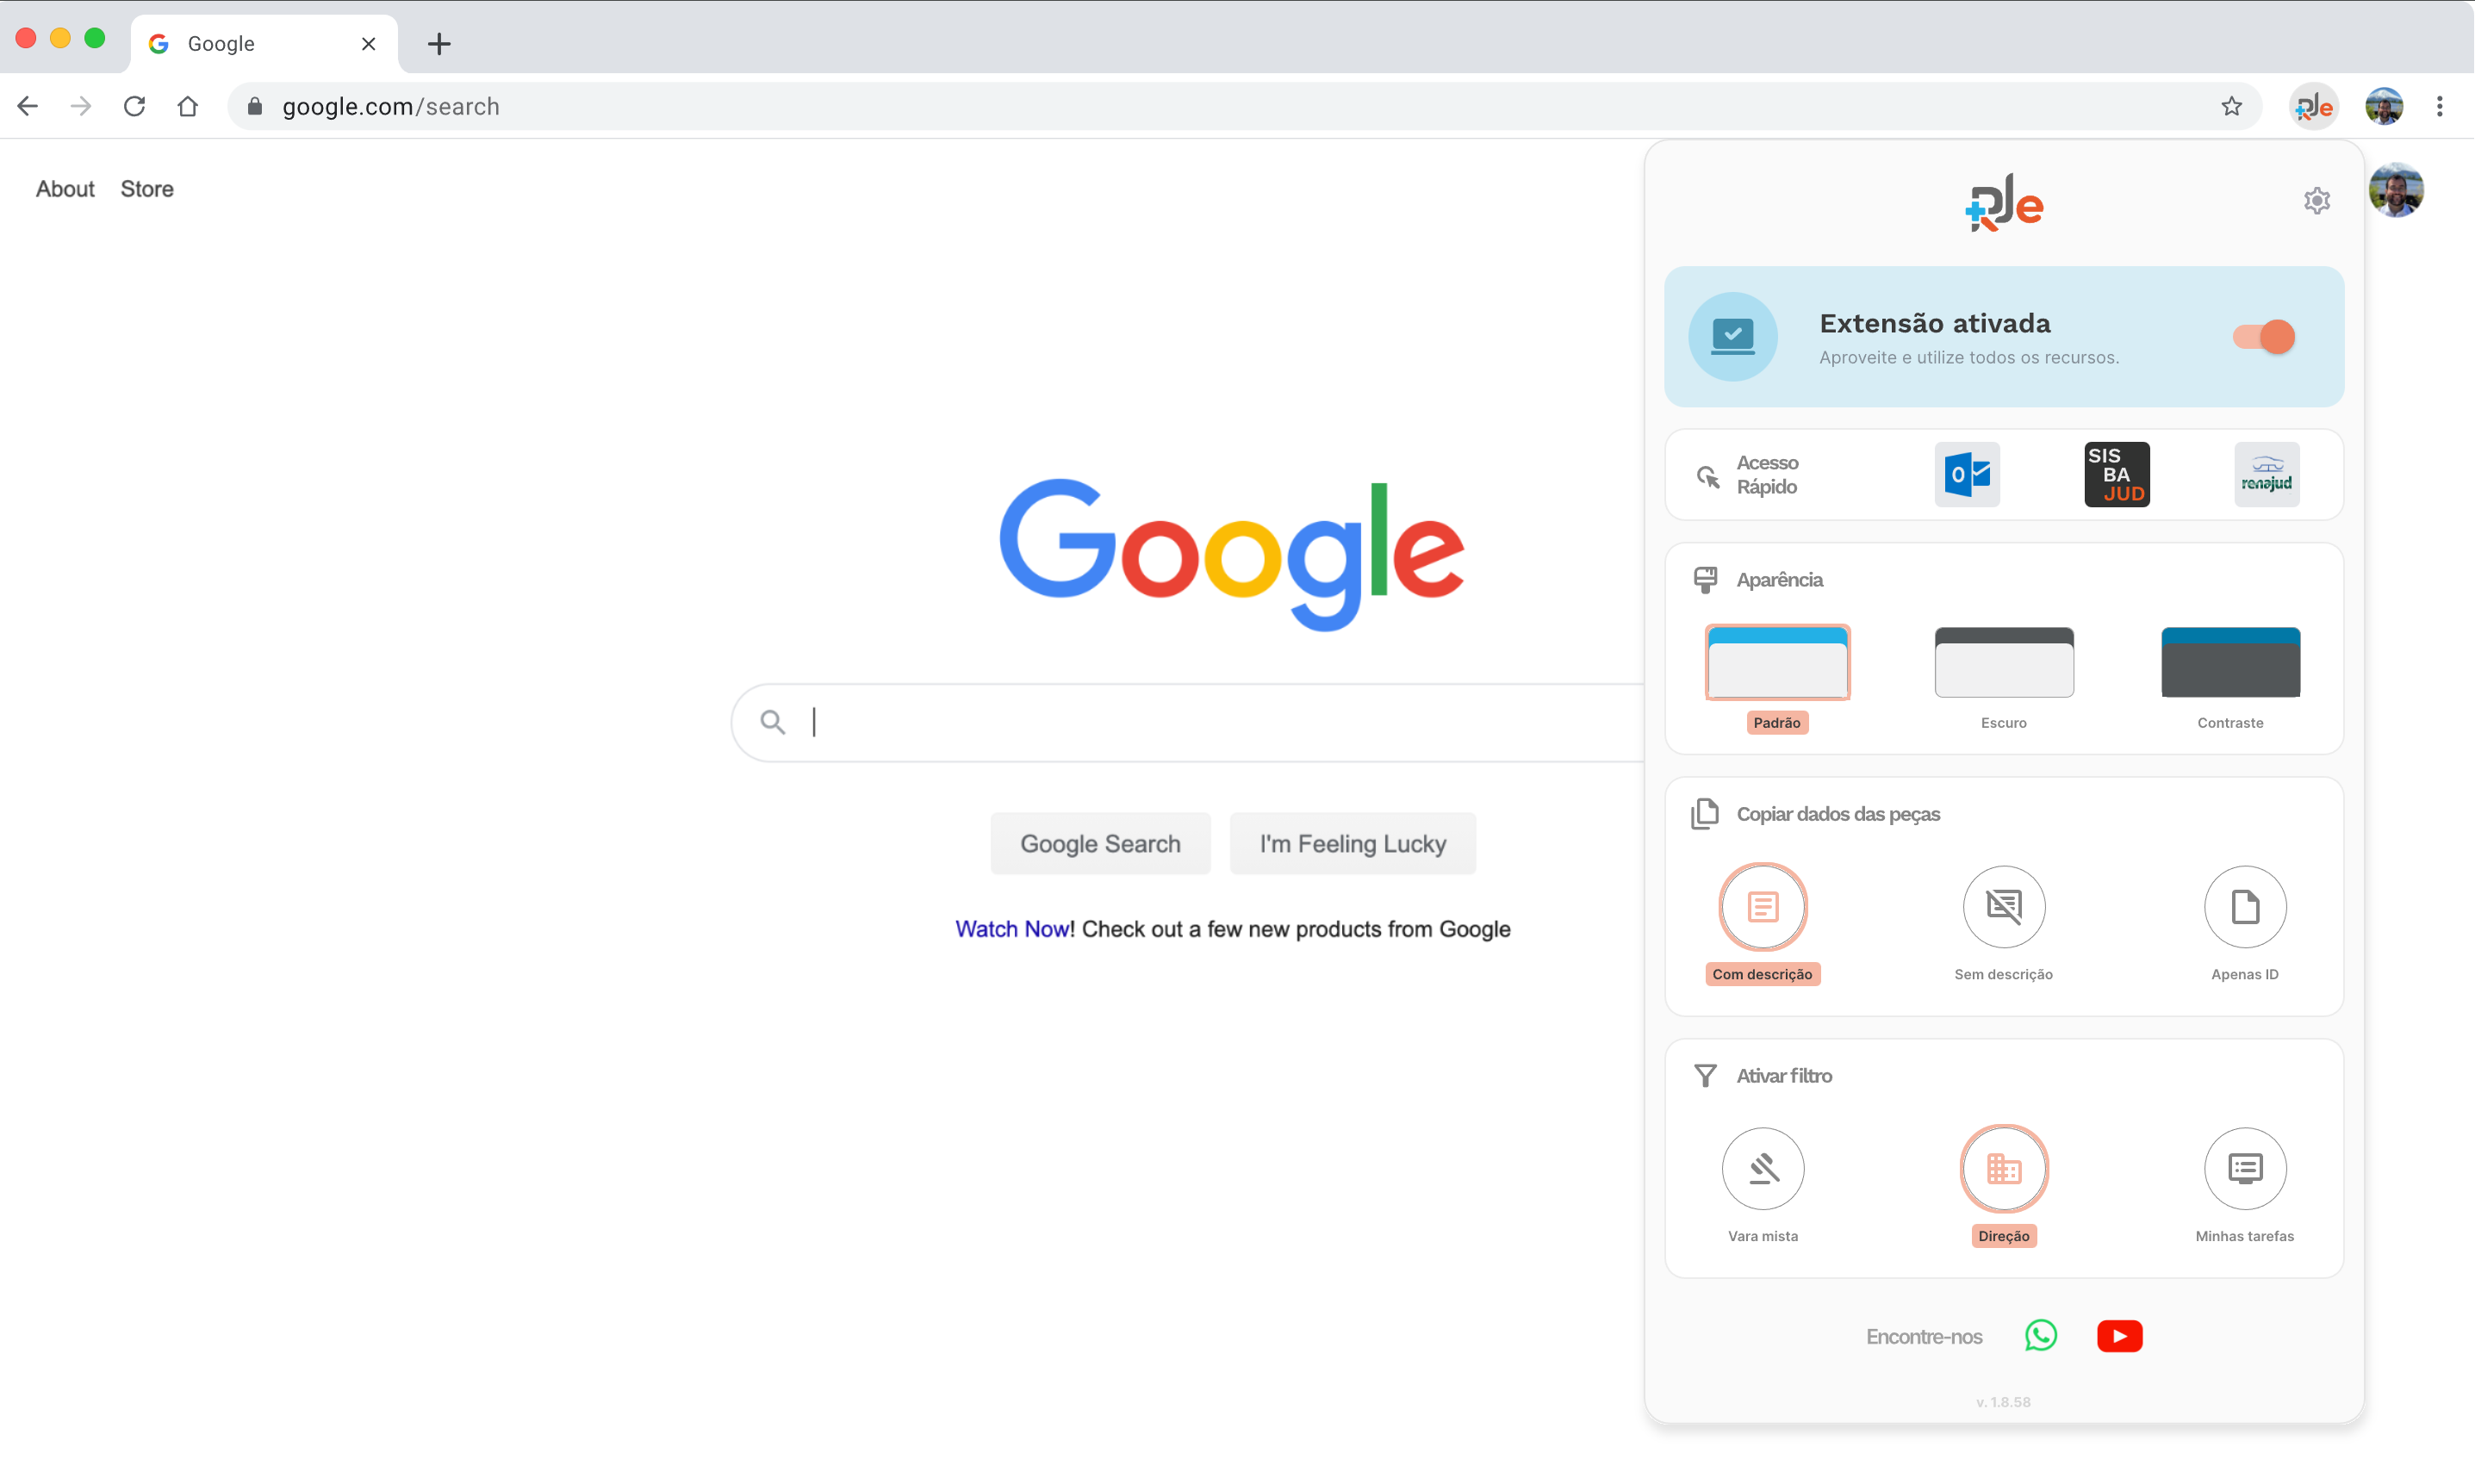This screenshot has width=2475, height=1484.
Task: Select the Google browser tab
Action: pos(264,44)
